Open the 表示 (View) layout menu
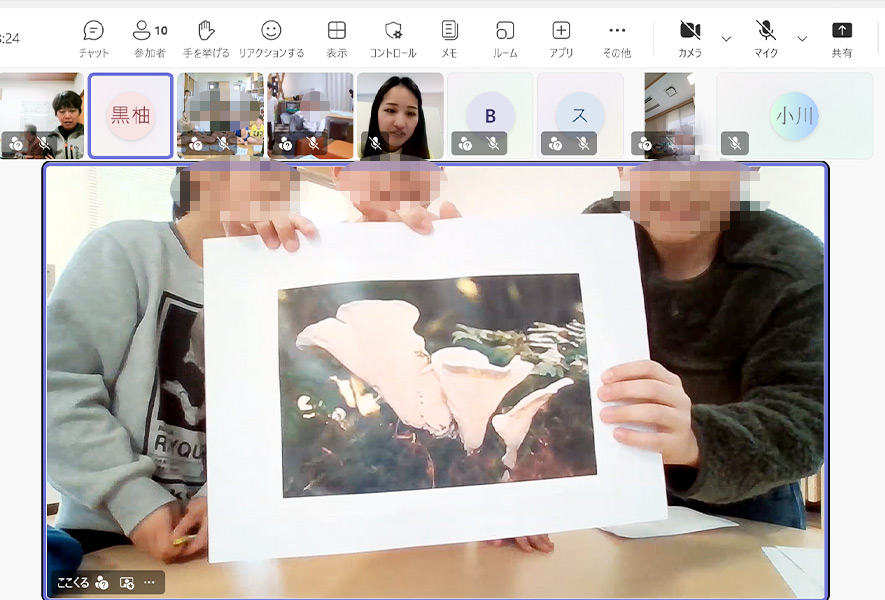885x600 pixels. coord(337,37)
